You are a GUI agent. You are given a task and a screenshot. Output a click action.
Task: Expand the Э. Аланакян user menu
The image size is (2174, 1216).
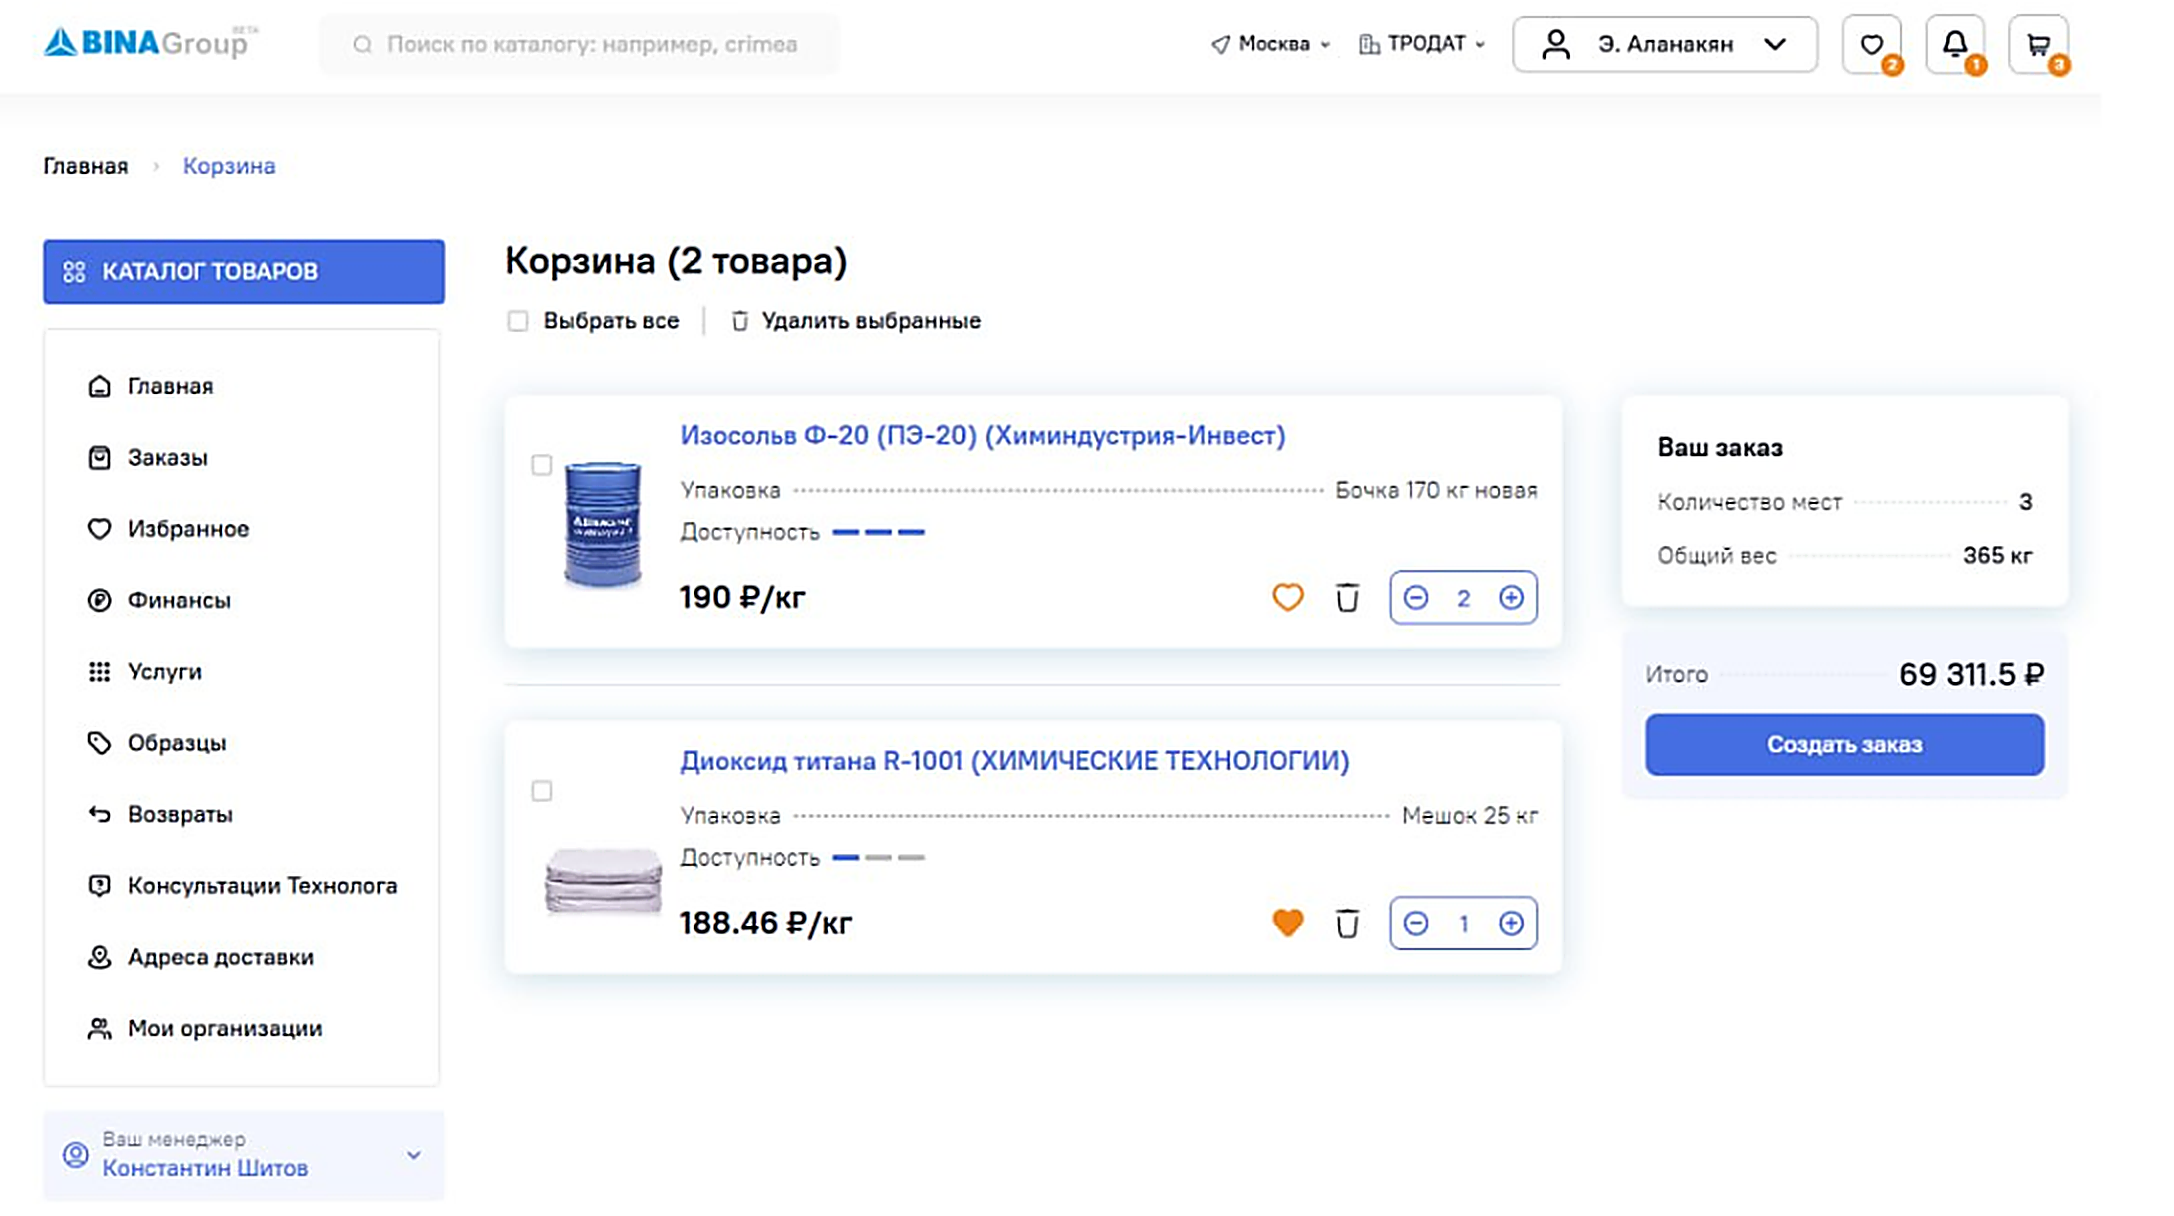1665,44
